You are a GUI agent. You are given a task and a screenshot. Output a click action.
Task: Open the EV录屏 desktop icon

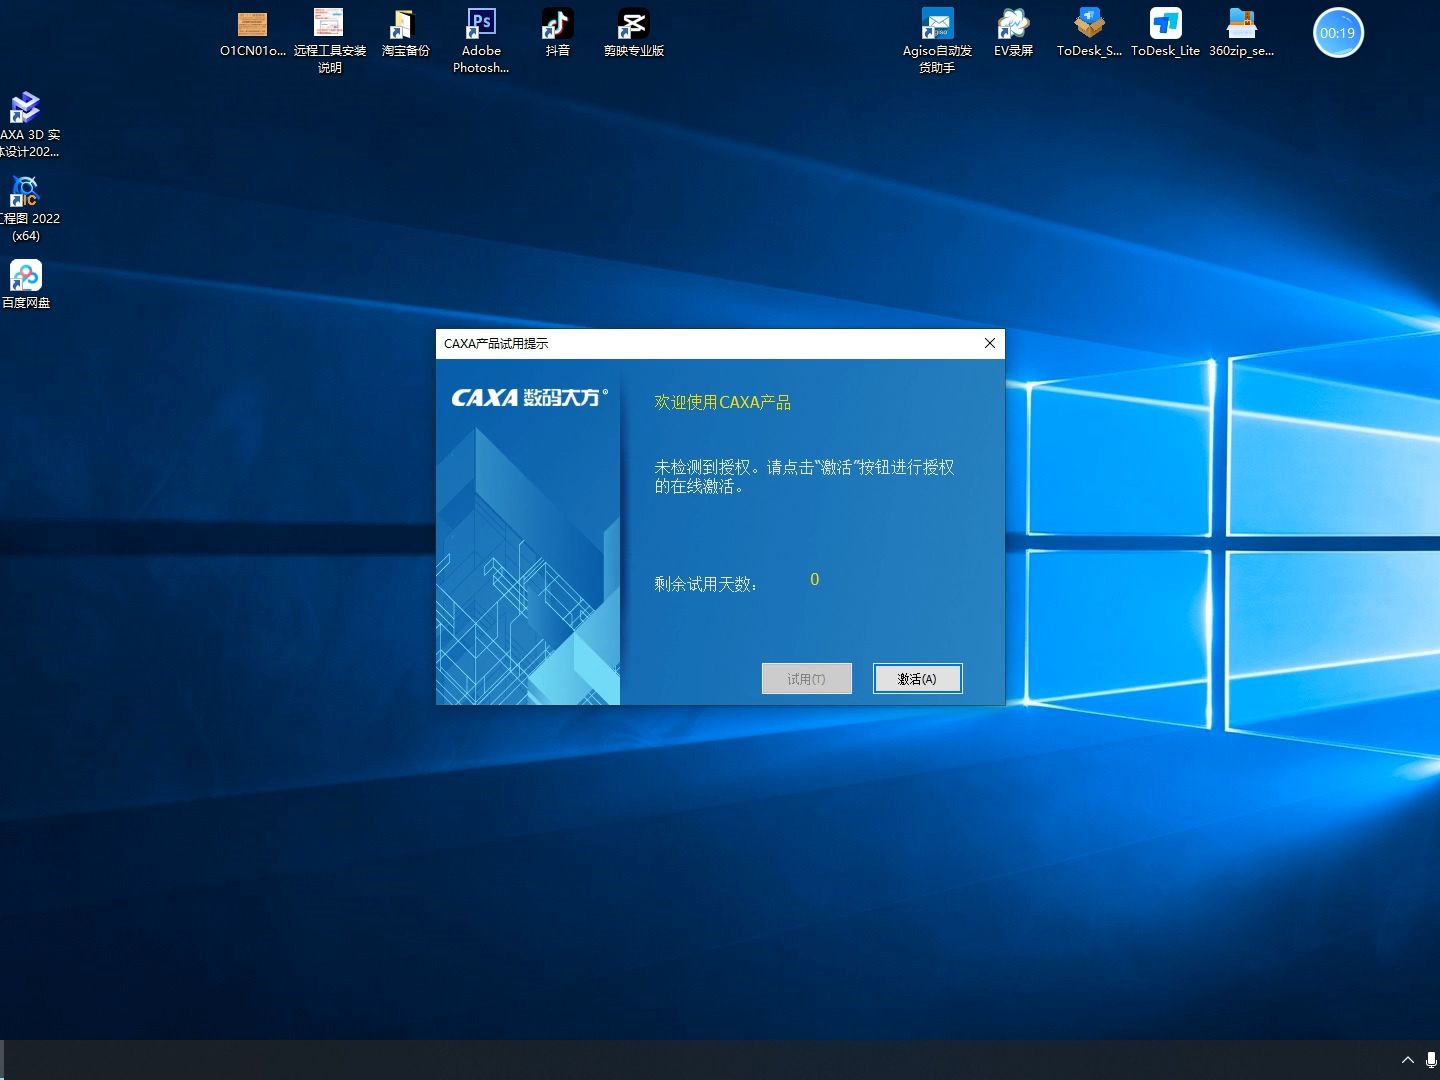point(1013,33)
